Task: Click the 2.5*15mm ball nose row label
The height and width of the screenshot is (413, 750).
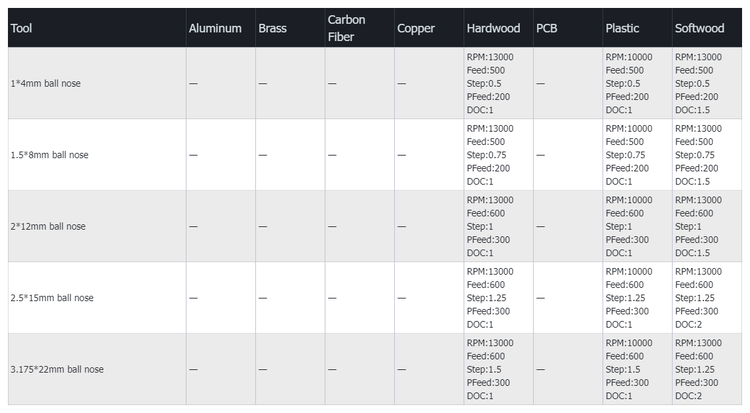Action: pos(51,298)
